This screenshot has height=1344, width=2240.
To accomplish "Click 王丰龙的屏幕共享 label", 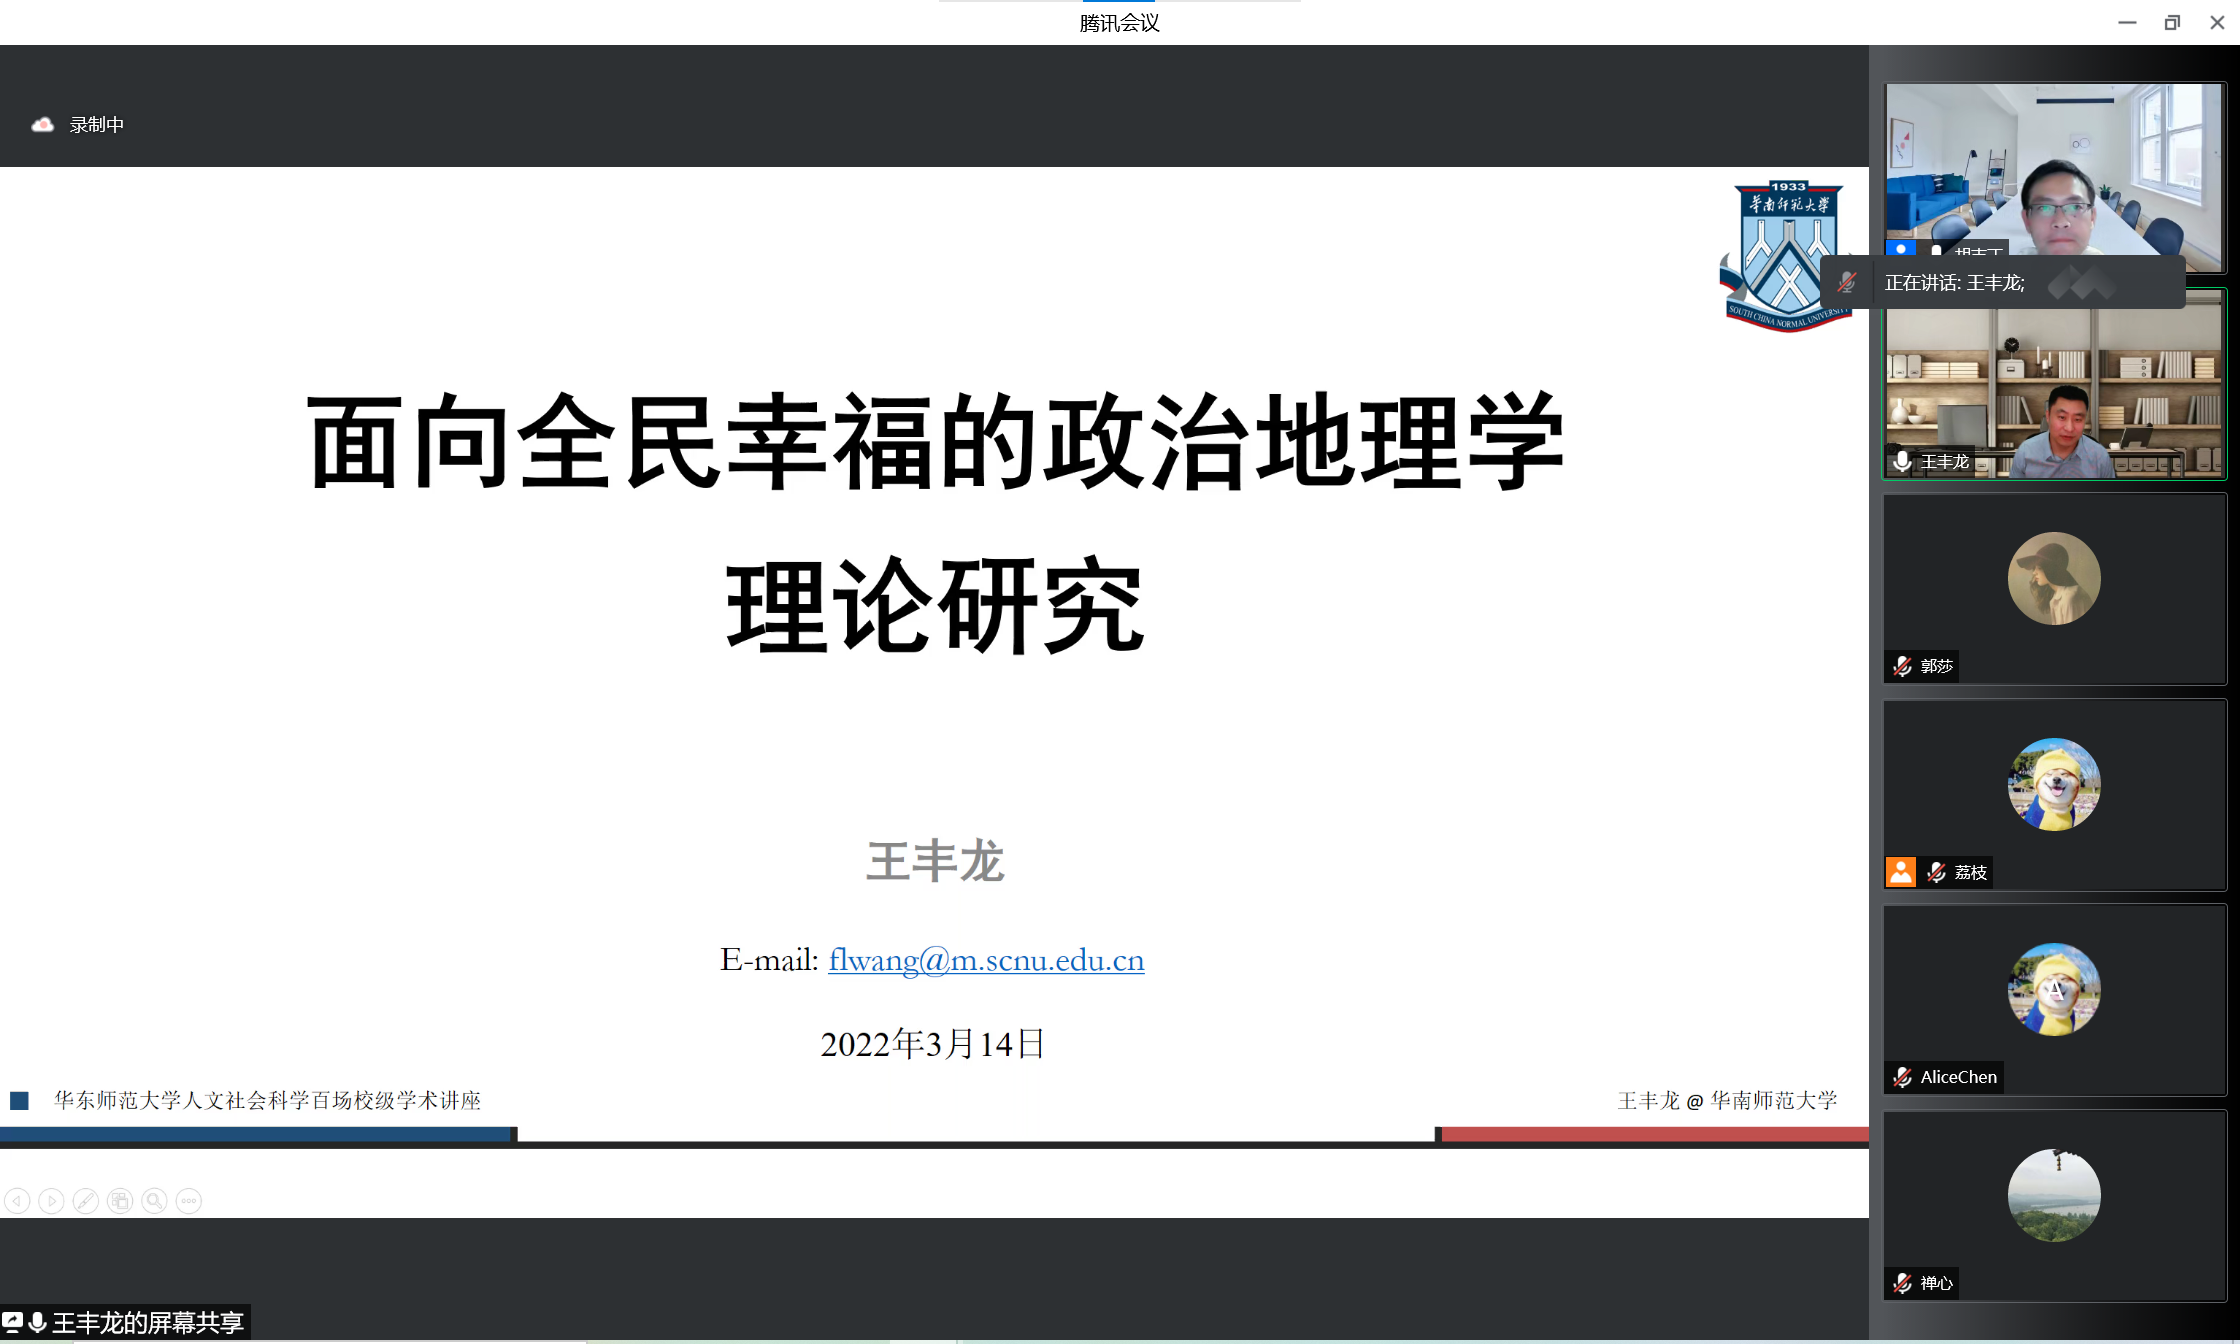I will (x=147, y=1323).
